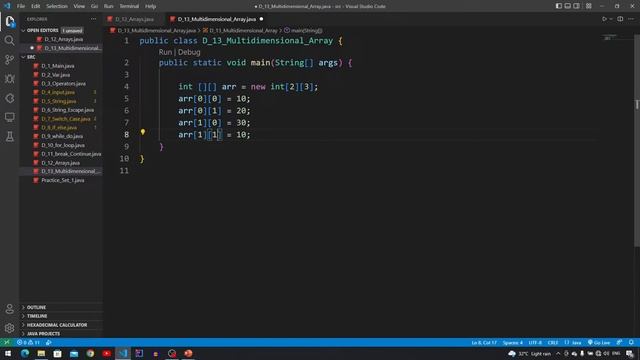This screenshot has height=360, width=640.
Task: Open the Manage gear icon
Action: (9, 328)
